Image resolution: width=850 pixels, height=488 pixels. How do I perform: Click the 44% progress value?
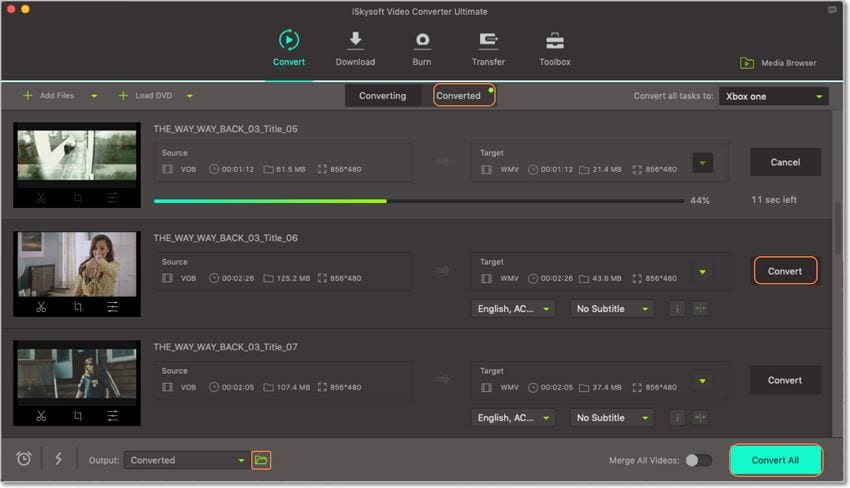(700, 201)
